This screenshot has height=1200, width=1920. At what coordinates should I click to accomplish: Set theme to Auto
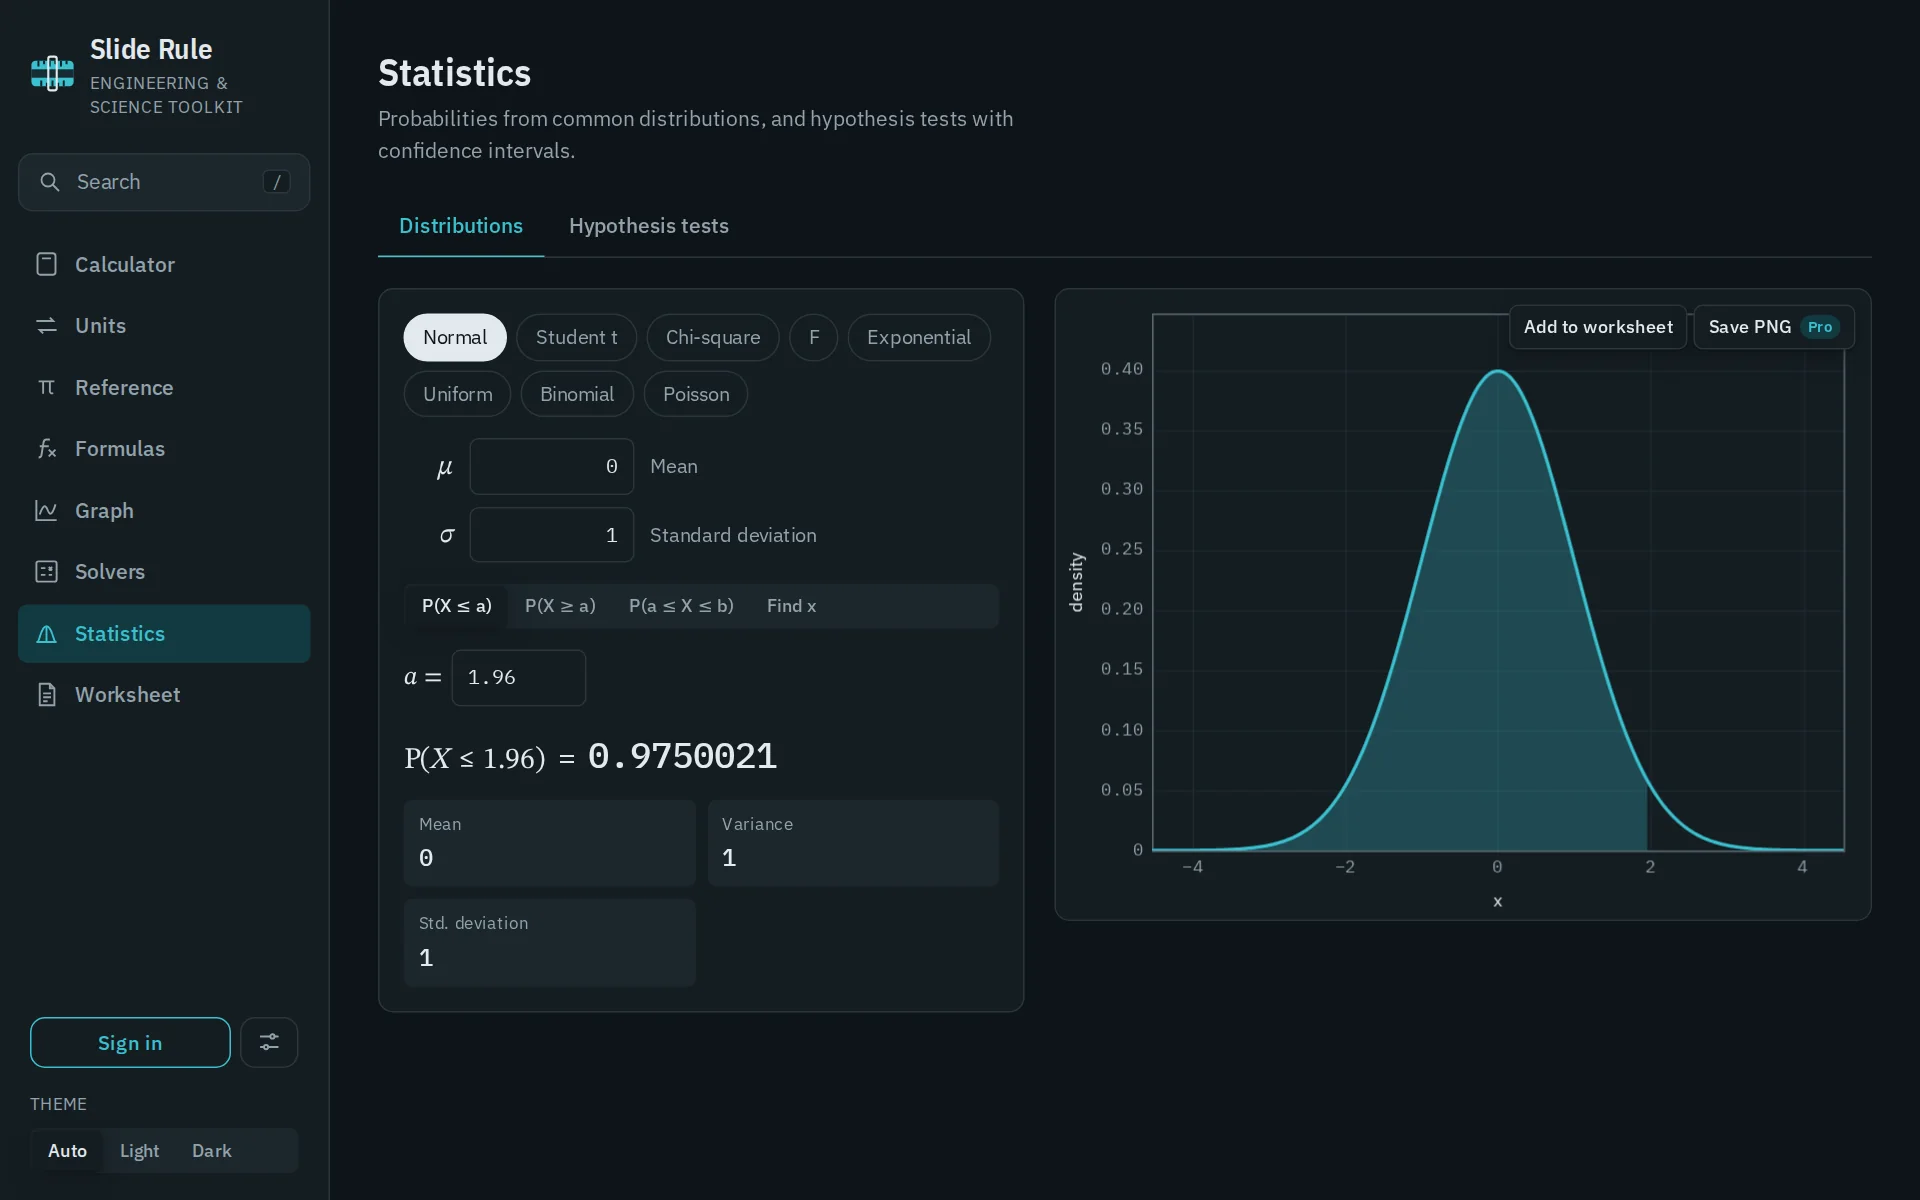click(67, 1151)
